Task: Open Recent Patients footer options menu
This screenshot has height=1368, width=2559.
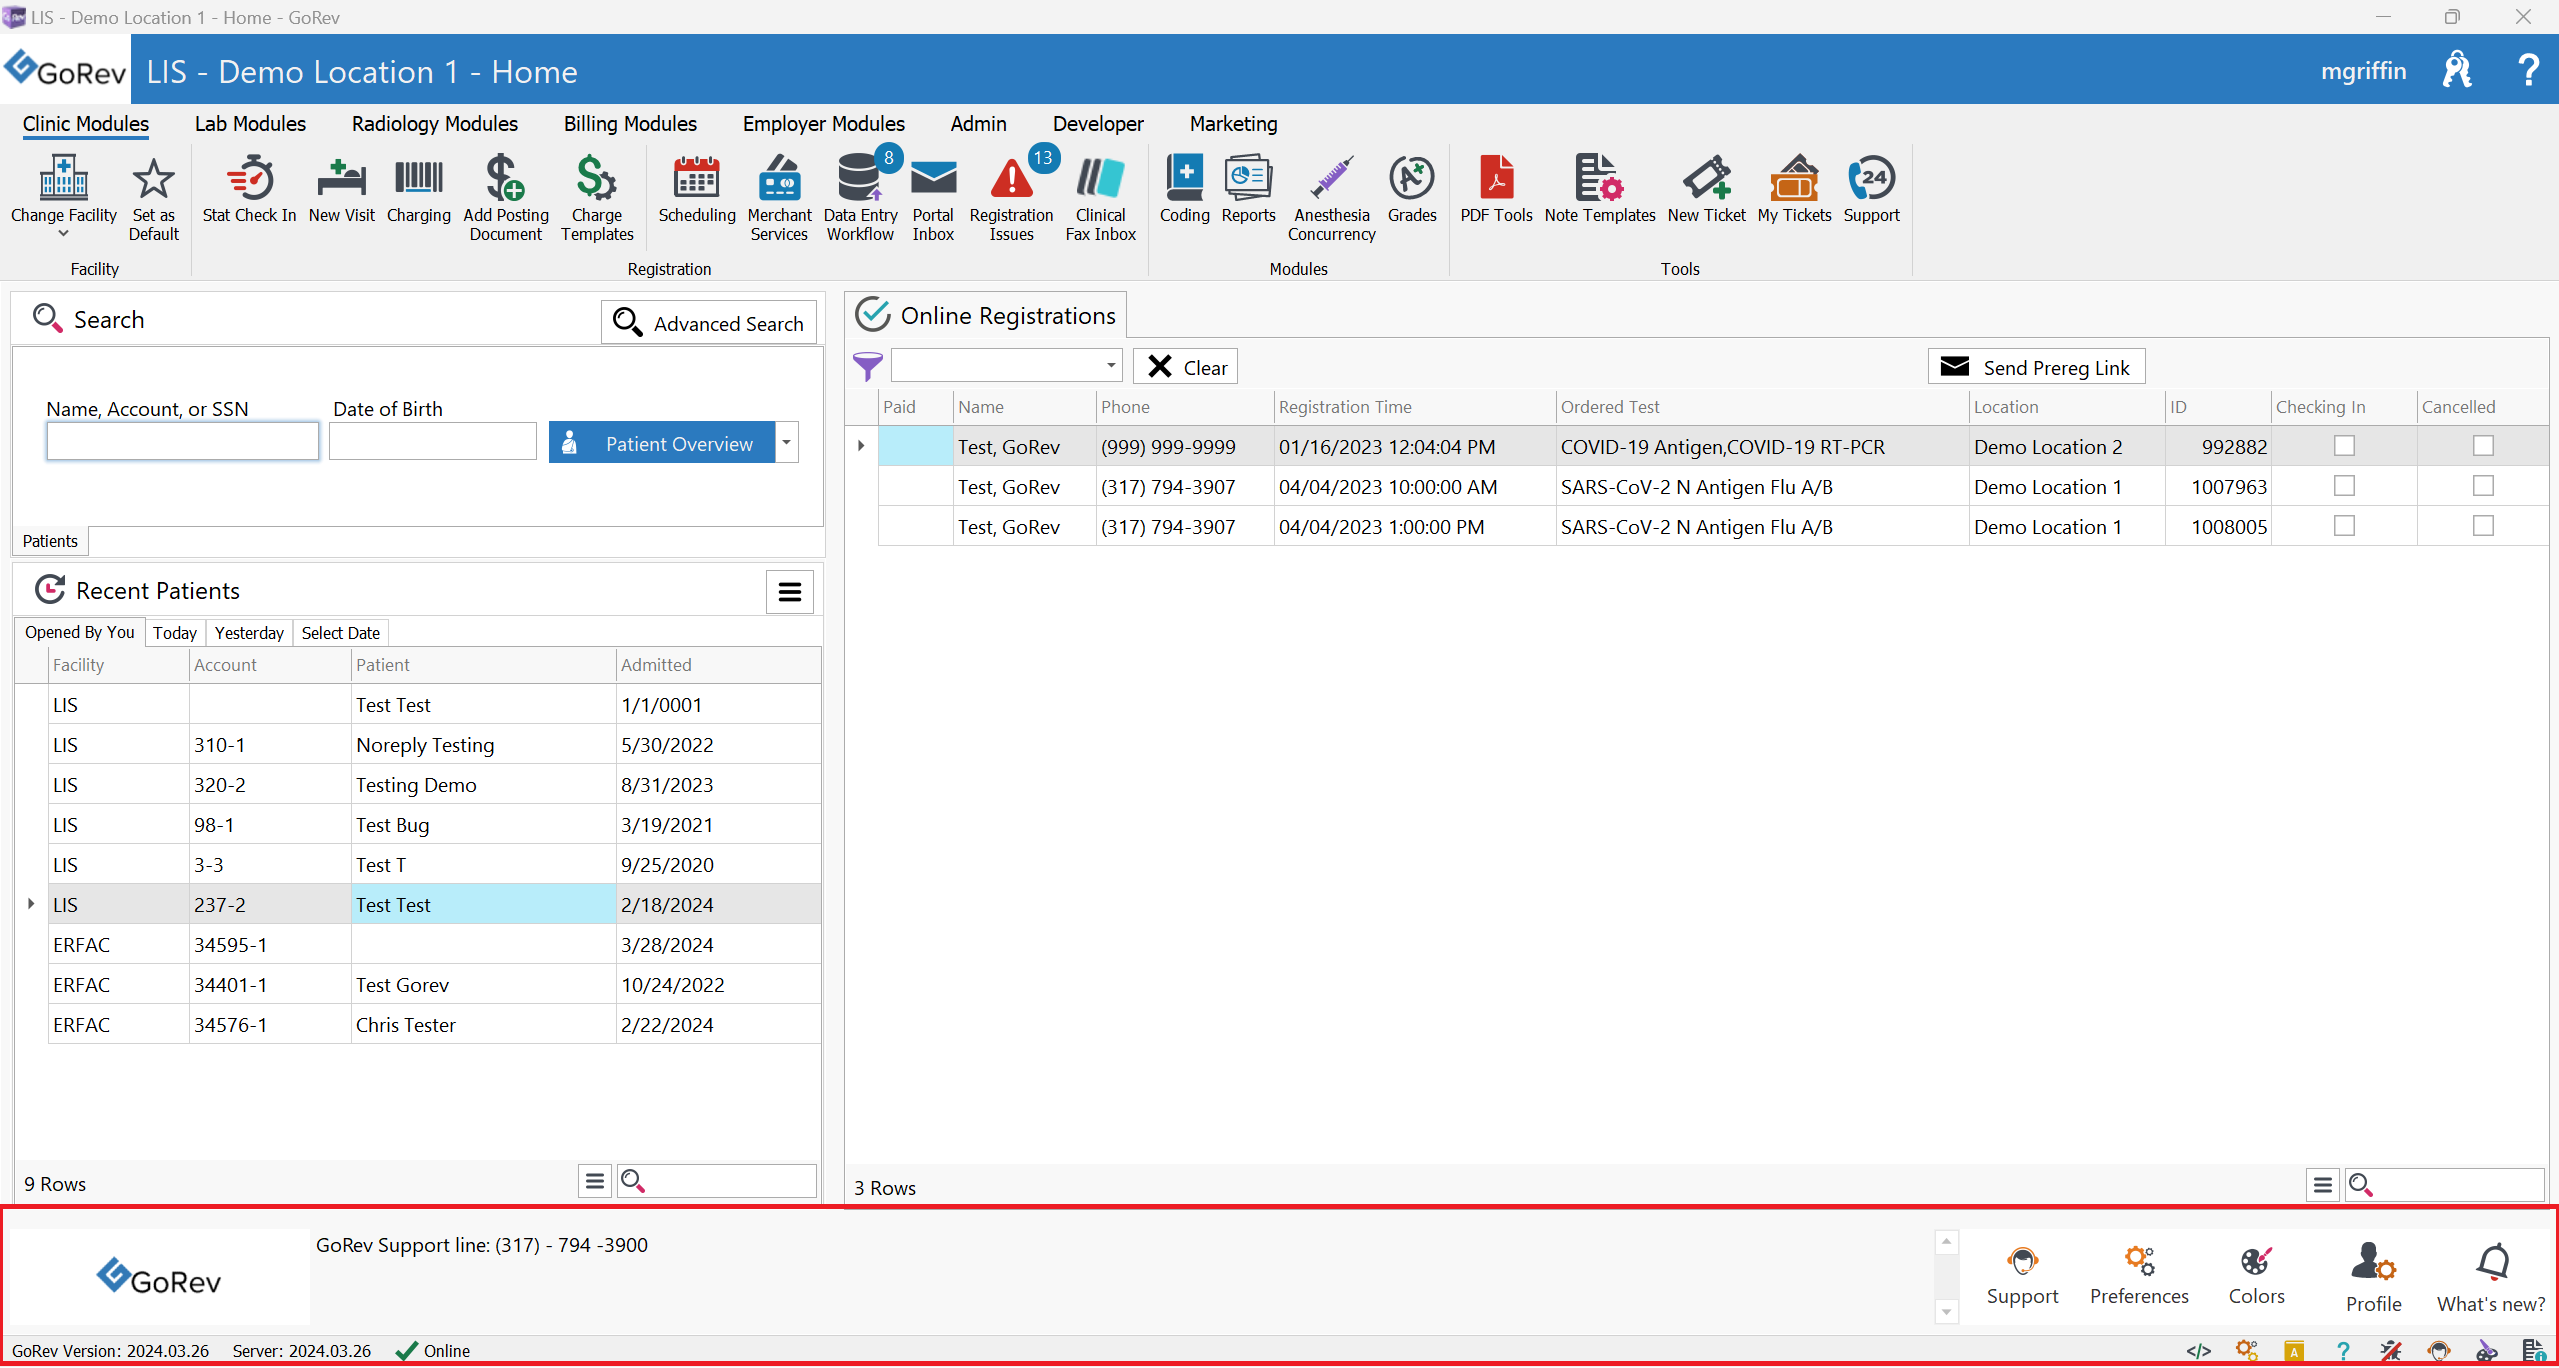Action: tap(595, 1182)
